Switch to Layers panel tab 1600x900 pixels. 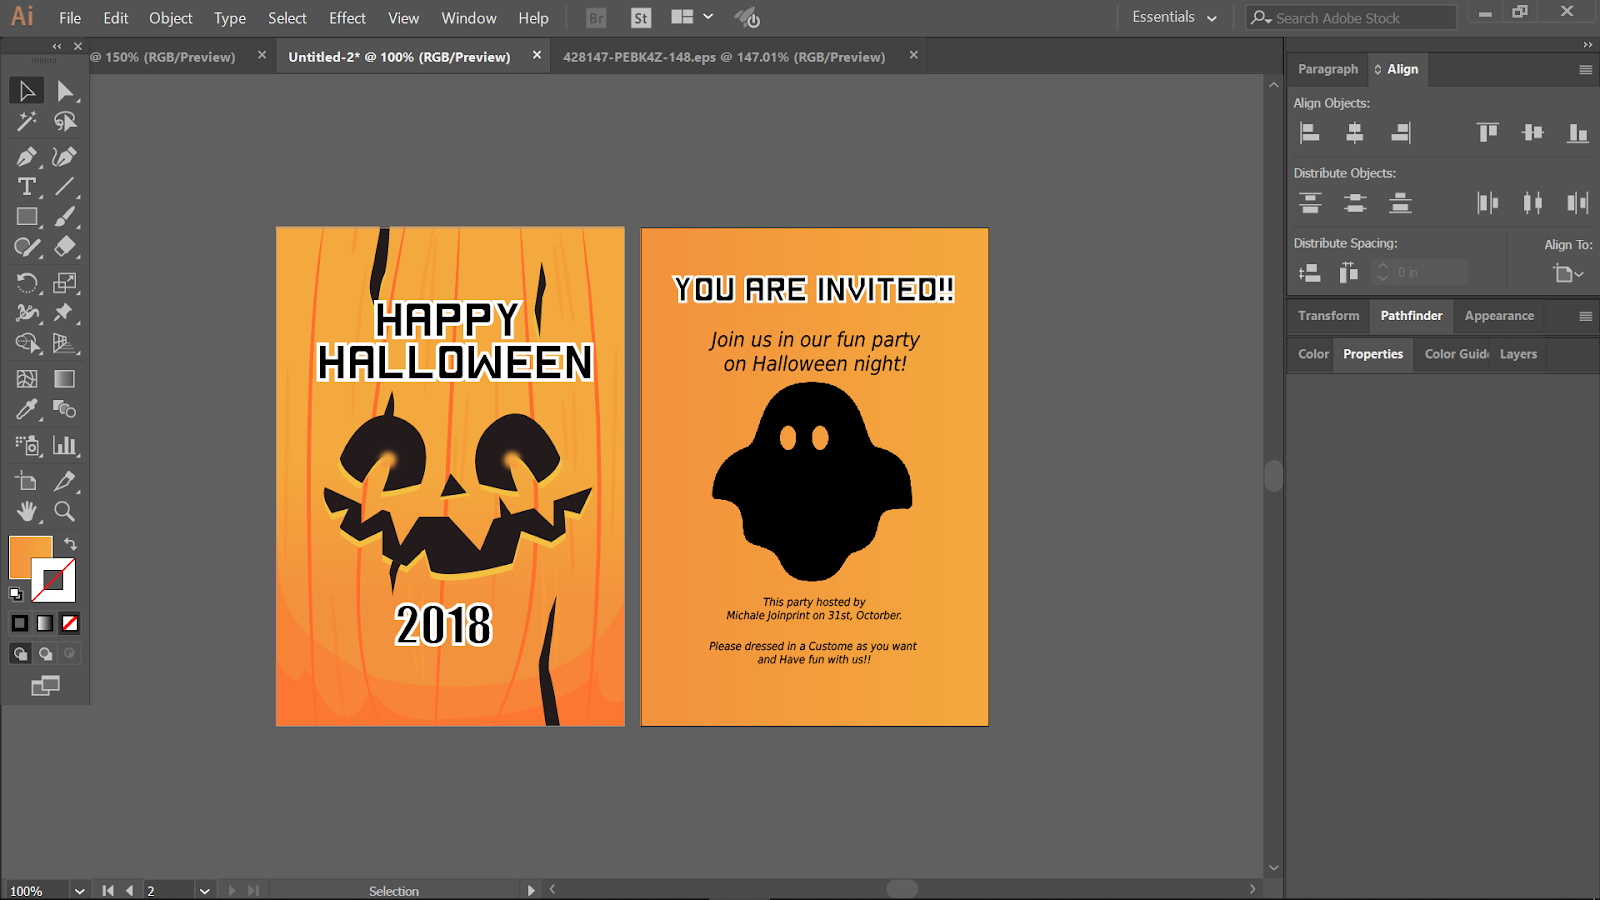point(1518,354)
